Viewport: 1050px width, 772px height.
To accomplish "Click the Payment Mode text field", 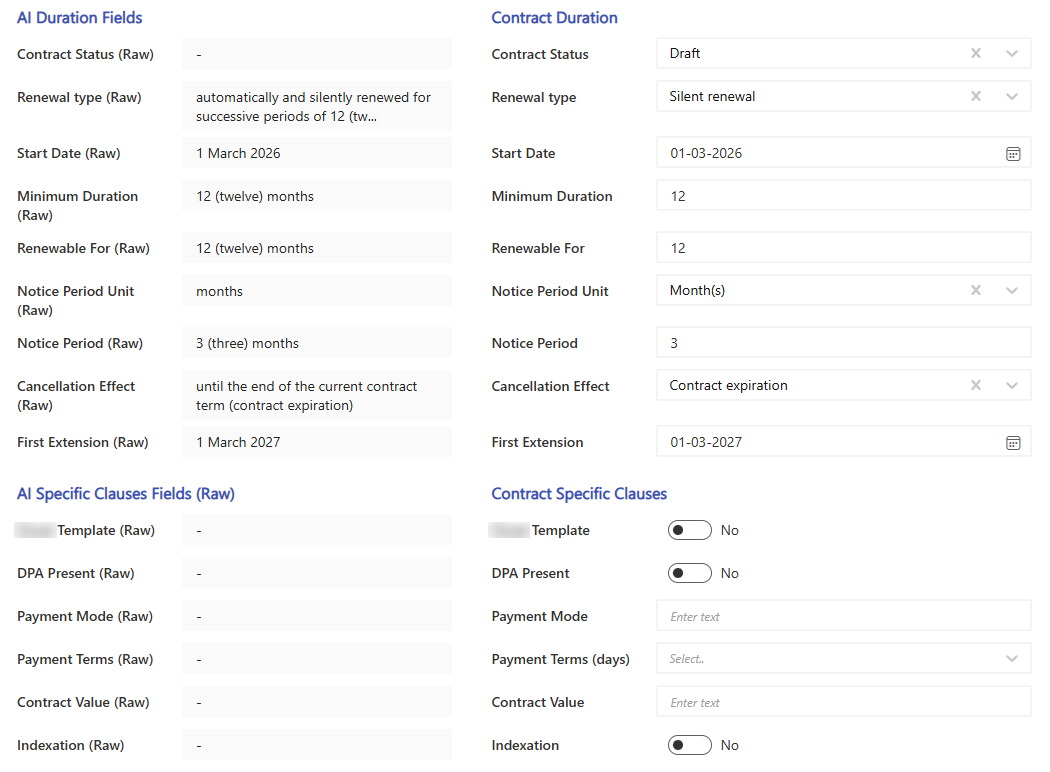I will pos(844,616).
